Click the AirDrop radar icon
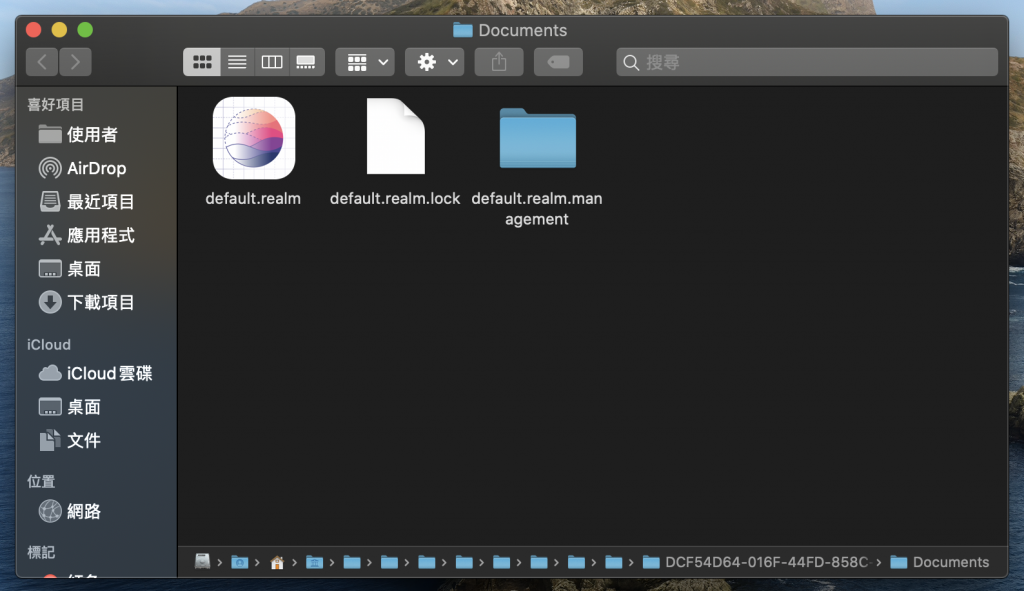Screen dimensions: 1024x591 pos(50,168)
